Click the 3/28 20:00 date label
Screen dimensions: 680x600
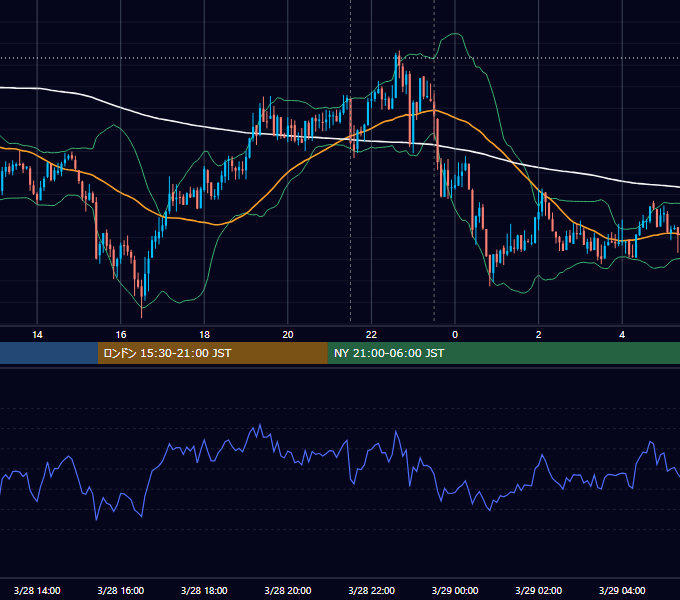click(288, 590)
